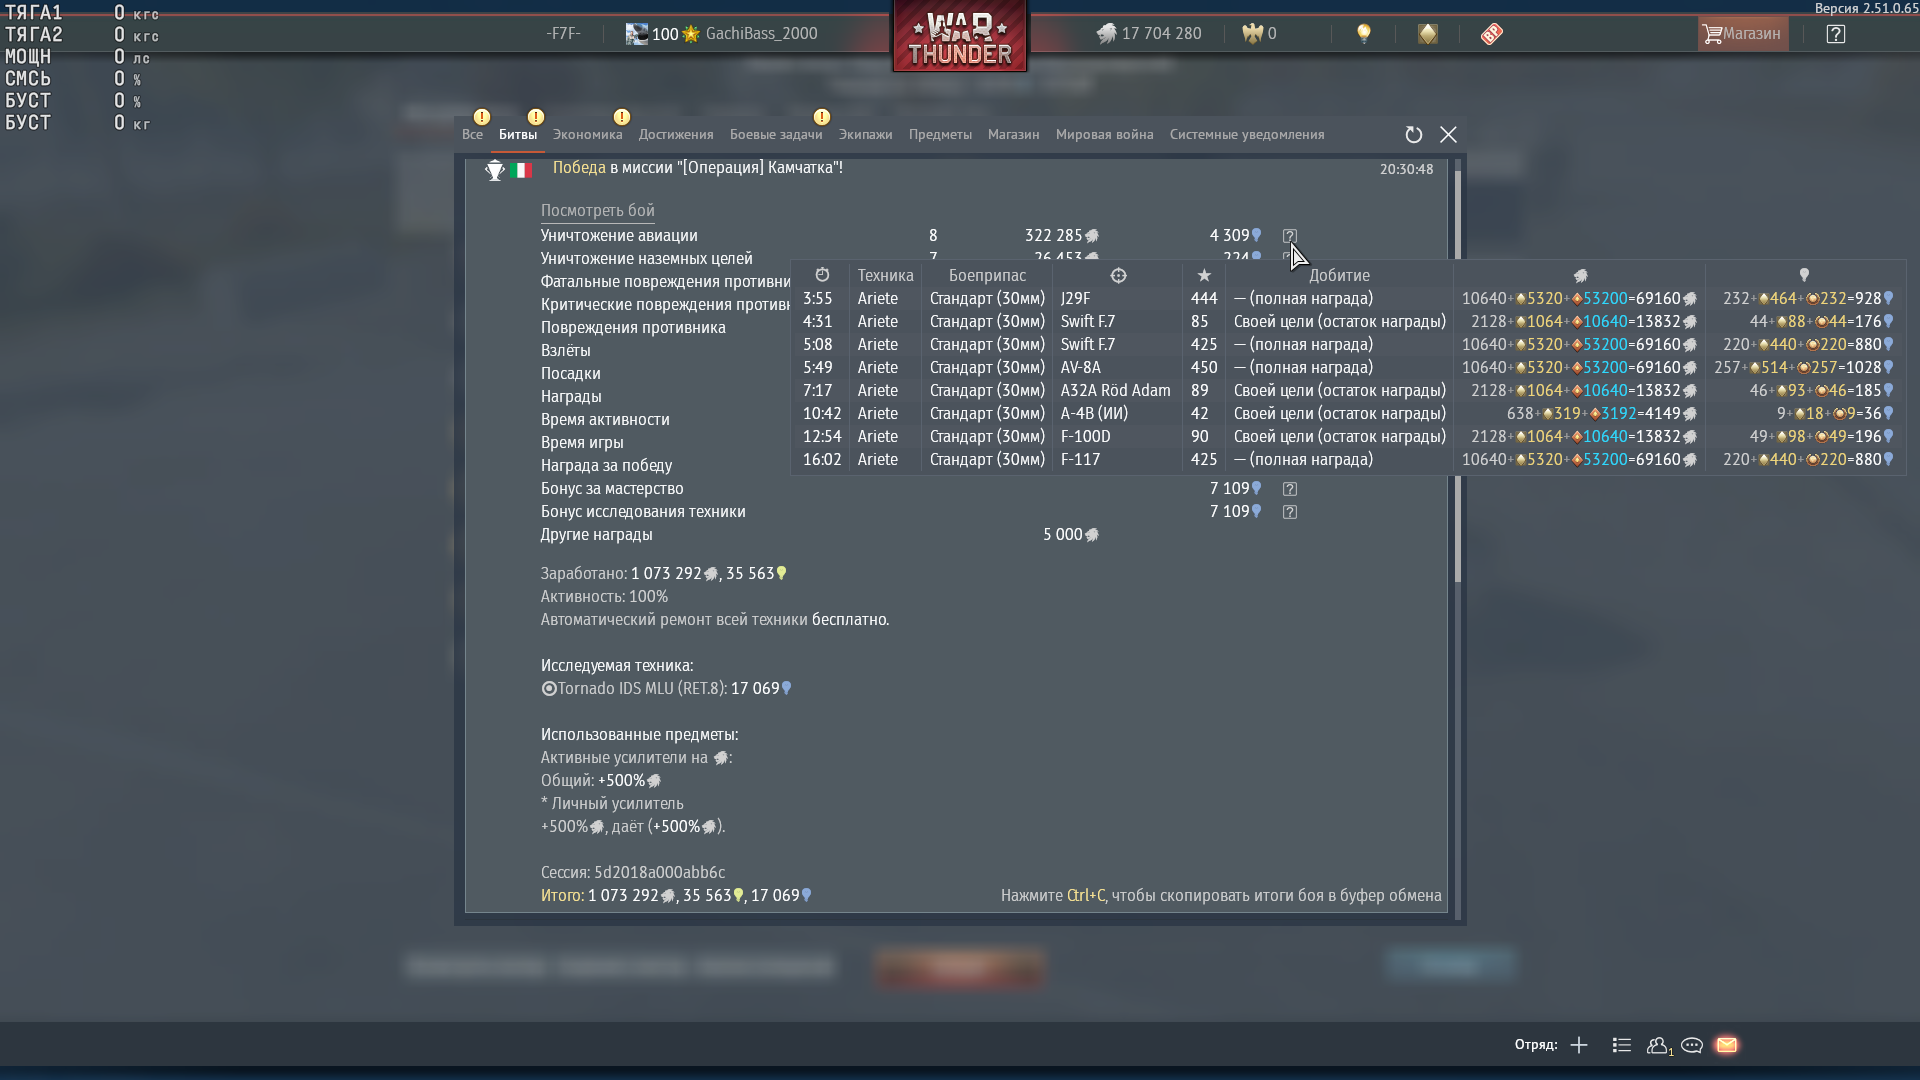Switch to Экономика tab

[x=587, y=135]
